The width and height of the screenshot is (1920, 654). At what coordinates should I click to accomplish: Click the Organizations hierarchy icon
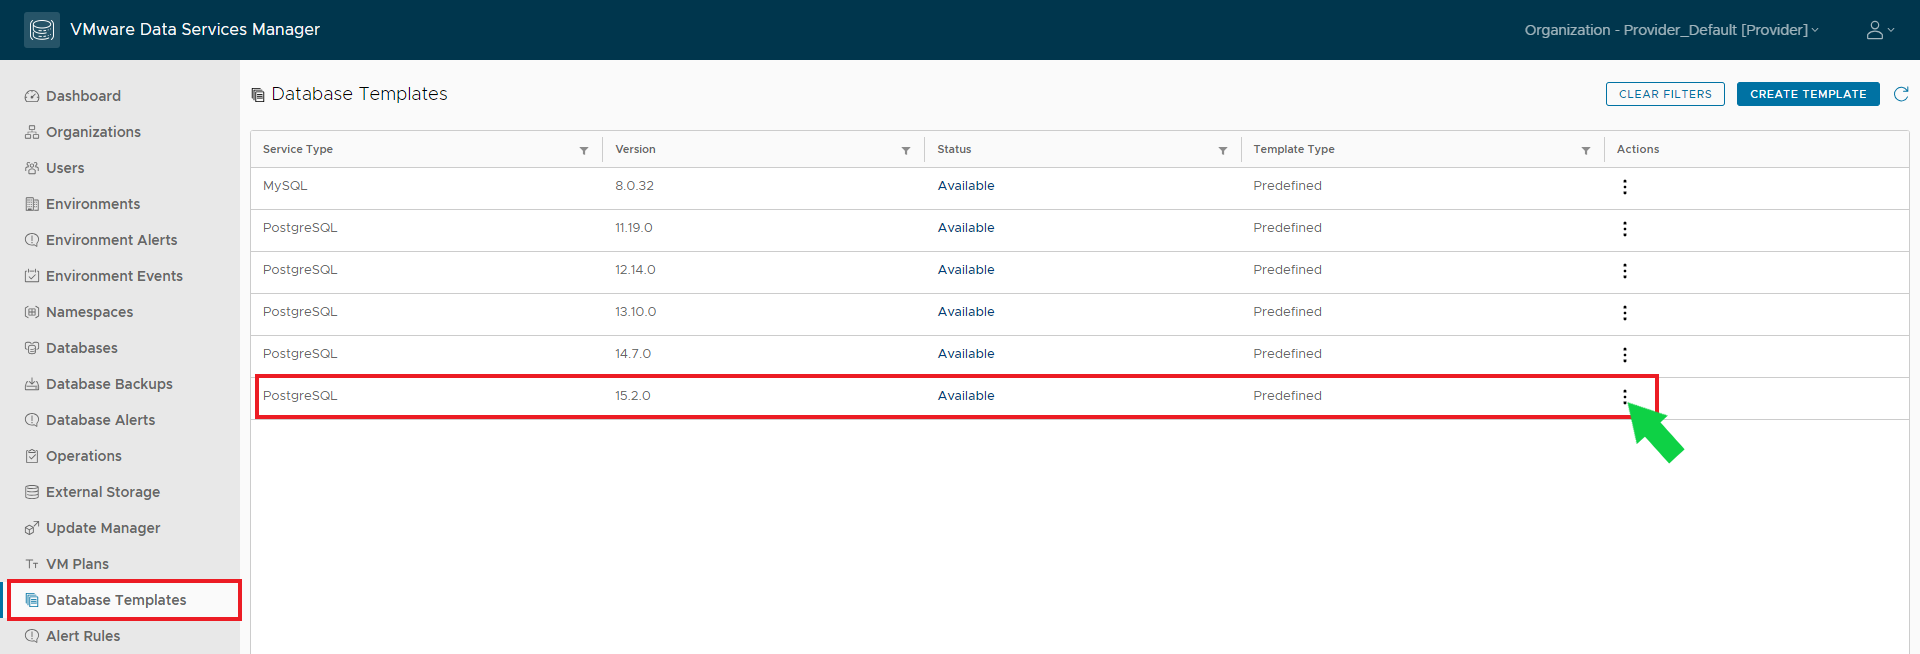32,132
